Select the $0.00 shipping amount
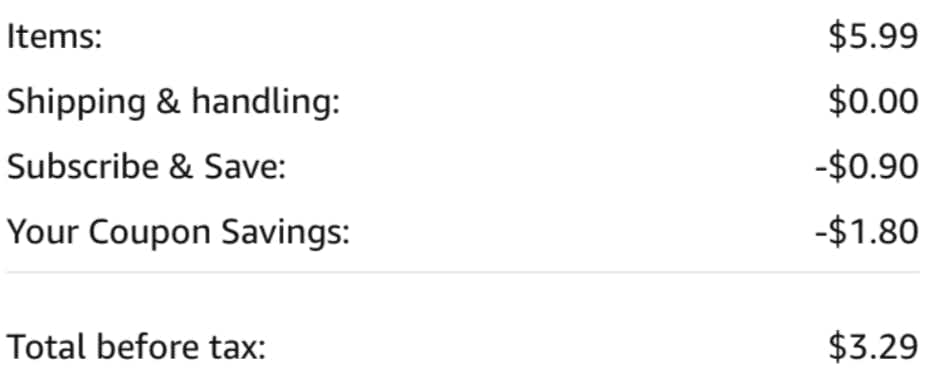This screenshot has width=931, height=371. pos(874,102)
